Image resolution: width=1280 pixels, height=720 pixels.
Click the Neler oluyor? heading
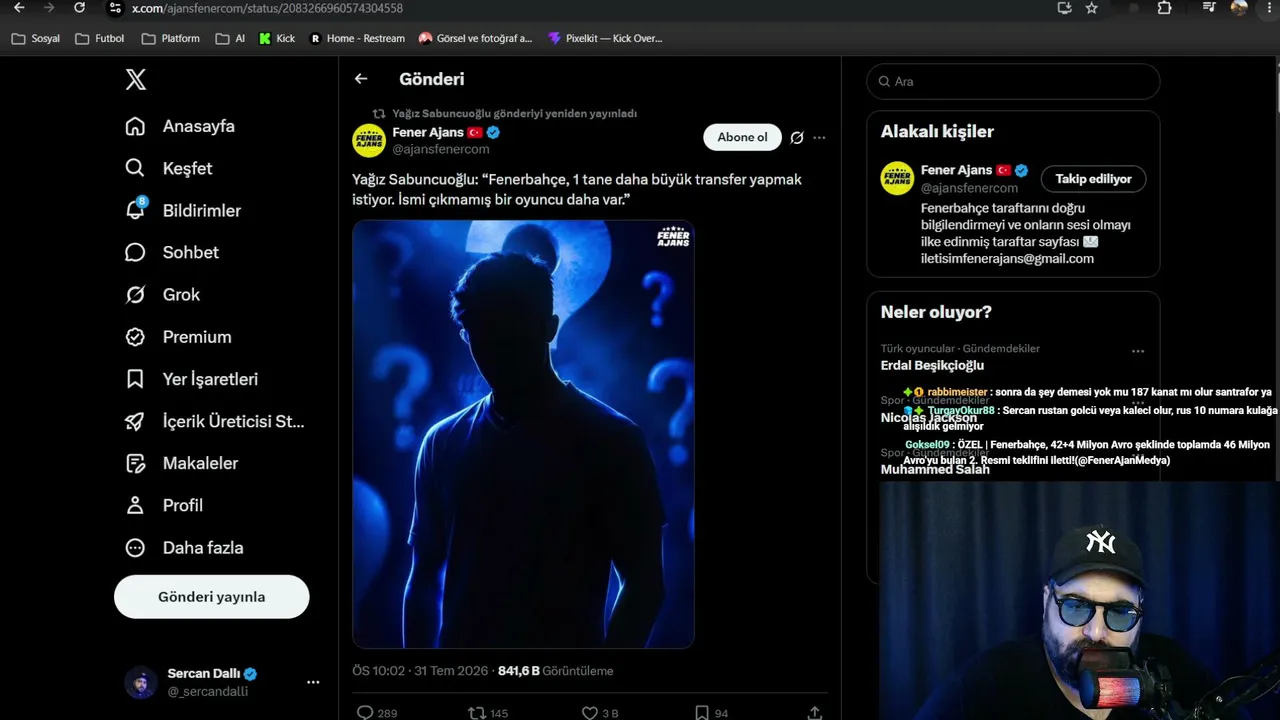(936, 312)
